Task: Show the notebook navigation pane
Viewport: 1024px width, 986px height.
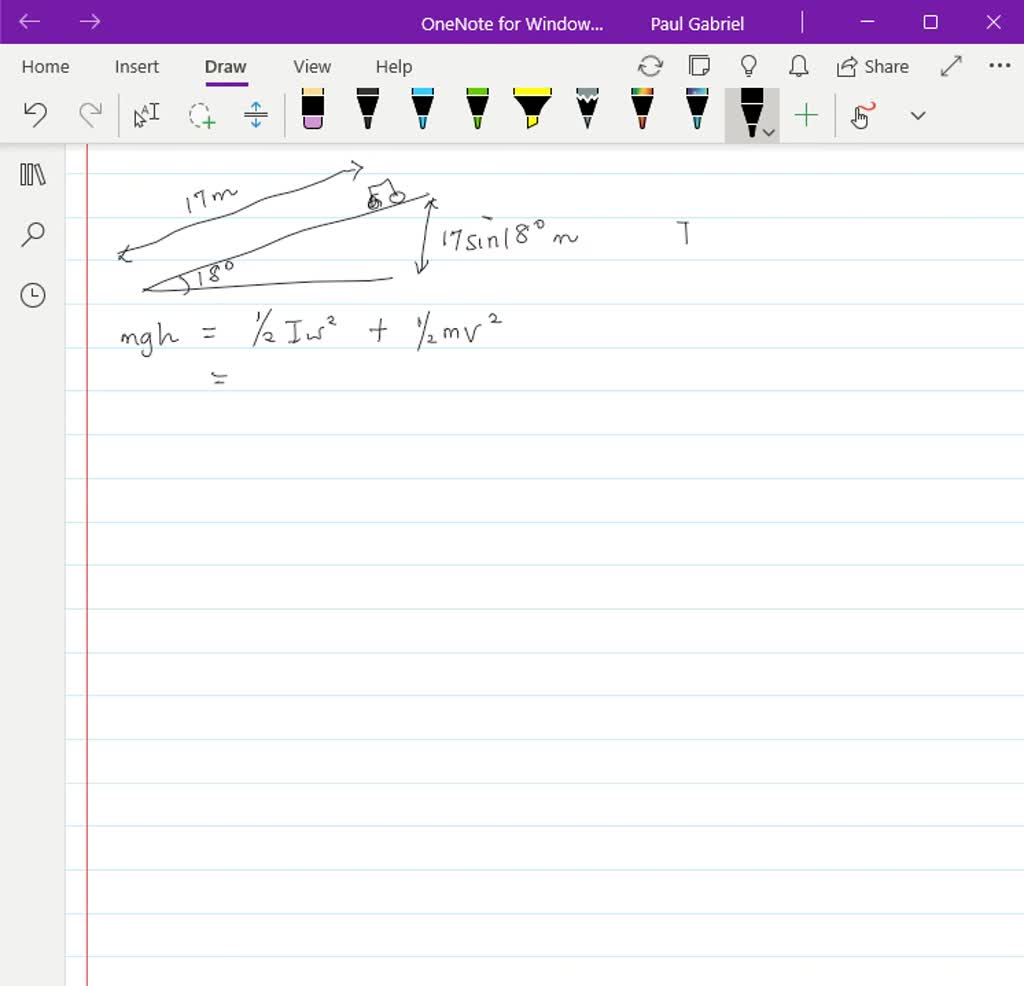Action: [33, 175]
